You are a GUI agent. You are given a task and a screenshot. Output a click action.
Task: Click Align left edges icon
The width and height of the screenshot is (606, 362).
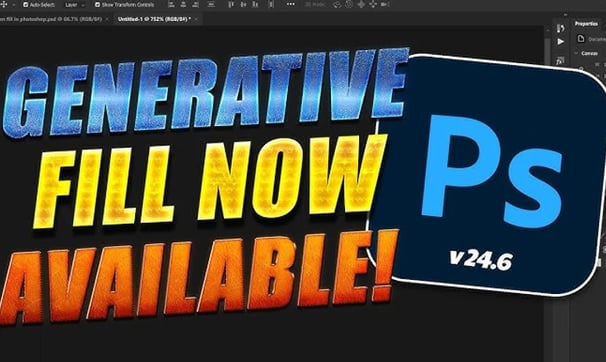click(x=172, y=5)
